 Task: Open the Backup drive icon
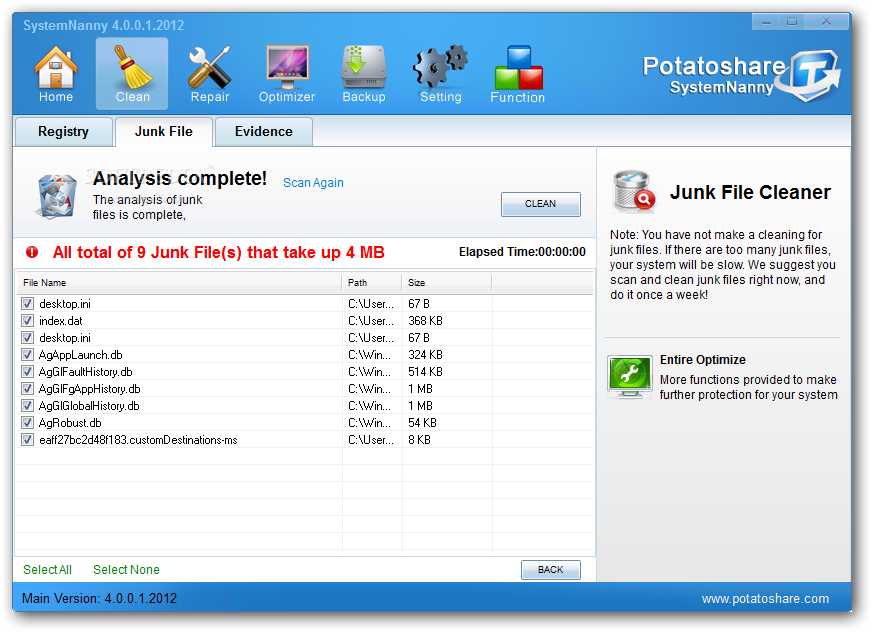coord(364,73)
